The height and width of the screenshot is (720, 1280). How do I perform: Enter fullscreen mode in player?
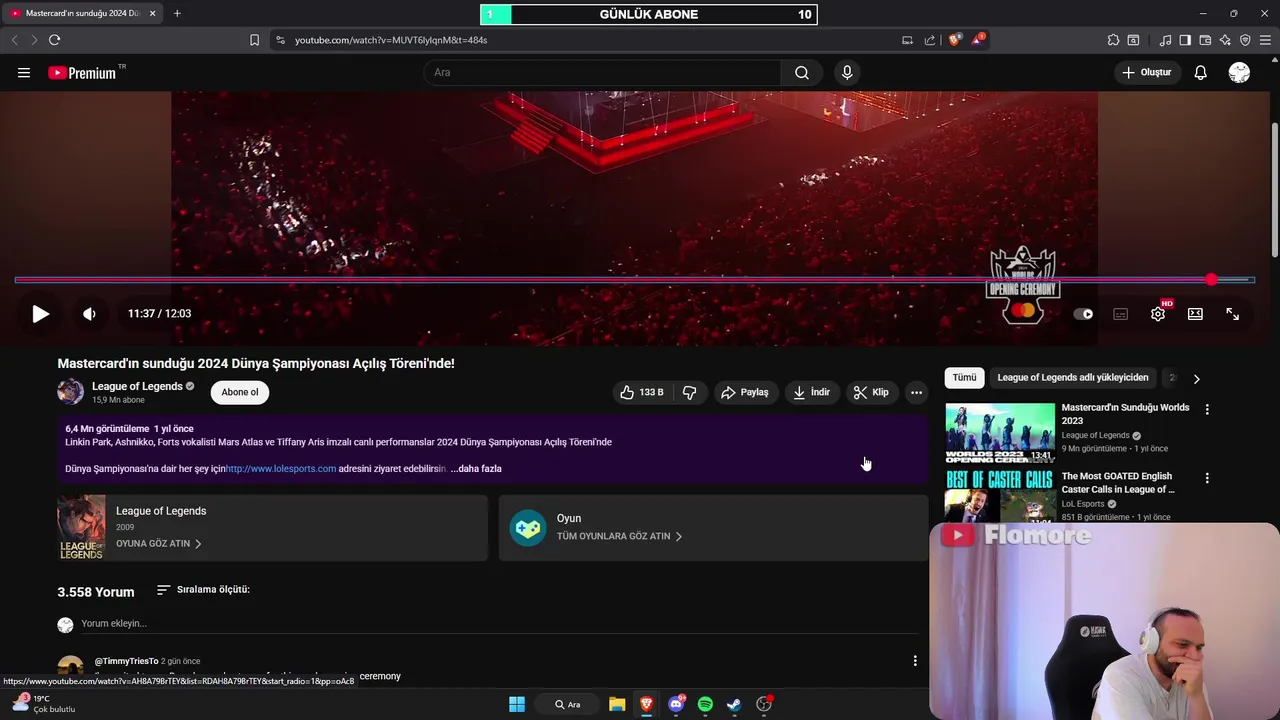point(1233,314)
